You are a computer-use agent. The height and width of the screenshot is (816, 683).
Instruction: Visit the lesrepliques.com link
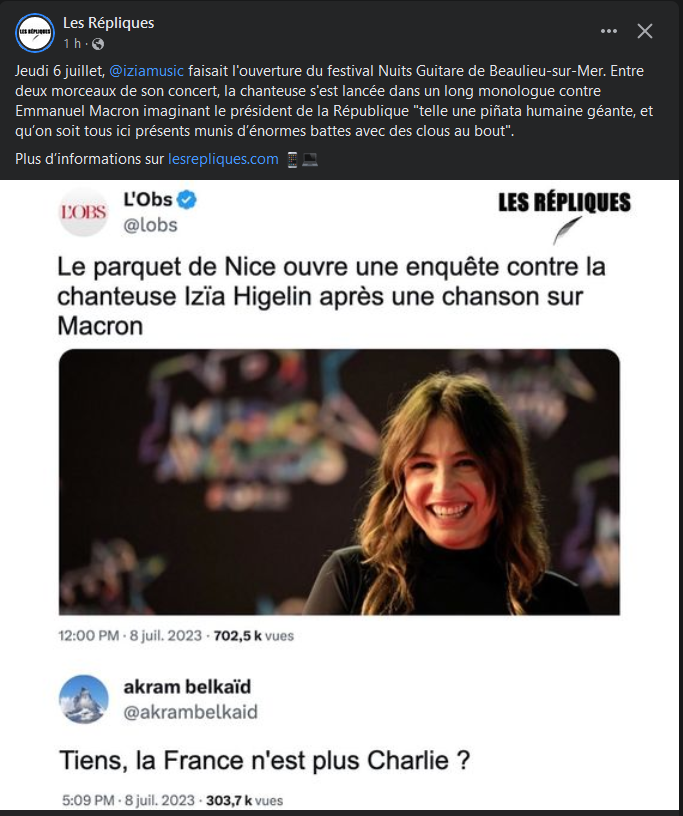point(223,159)
